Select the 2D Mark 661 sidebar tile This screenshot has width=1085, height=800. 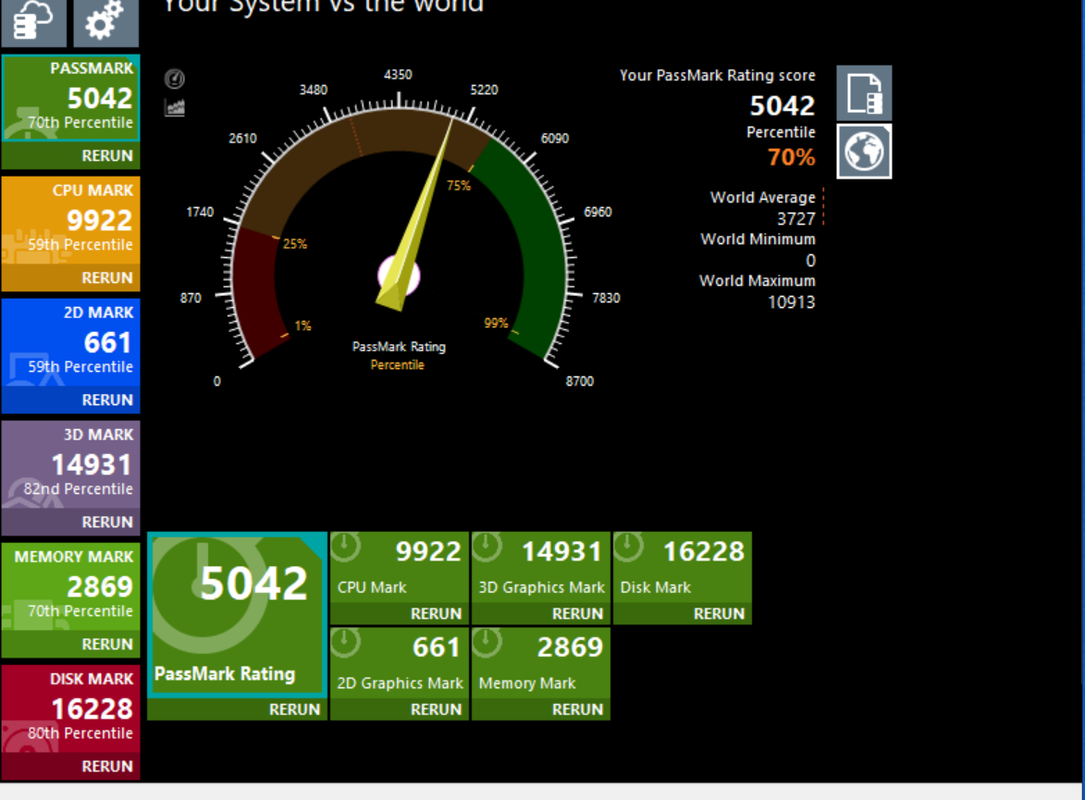tap(71, 343)
